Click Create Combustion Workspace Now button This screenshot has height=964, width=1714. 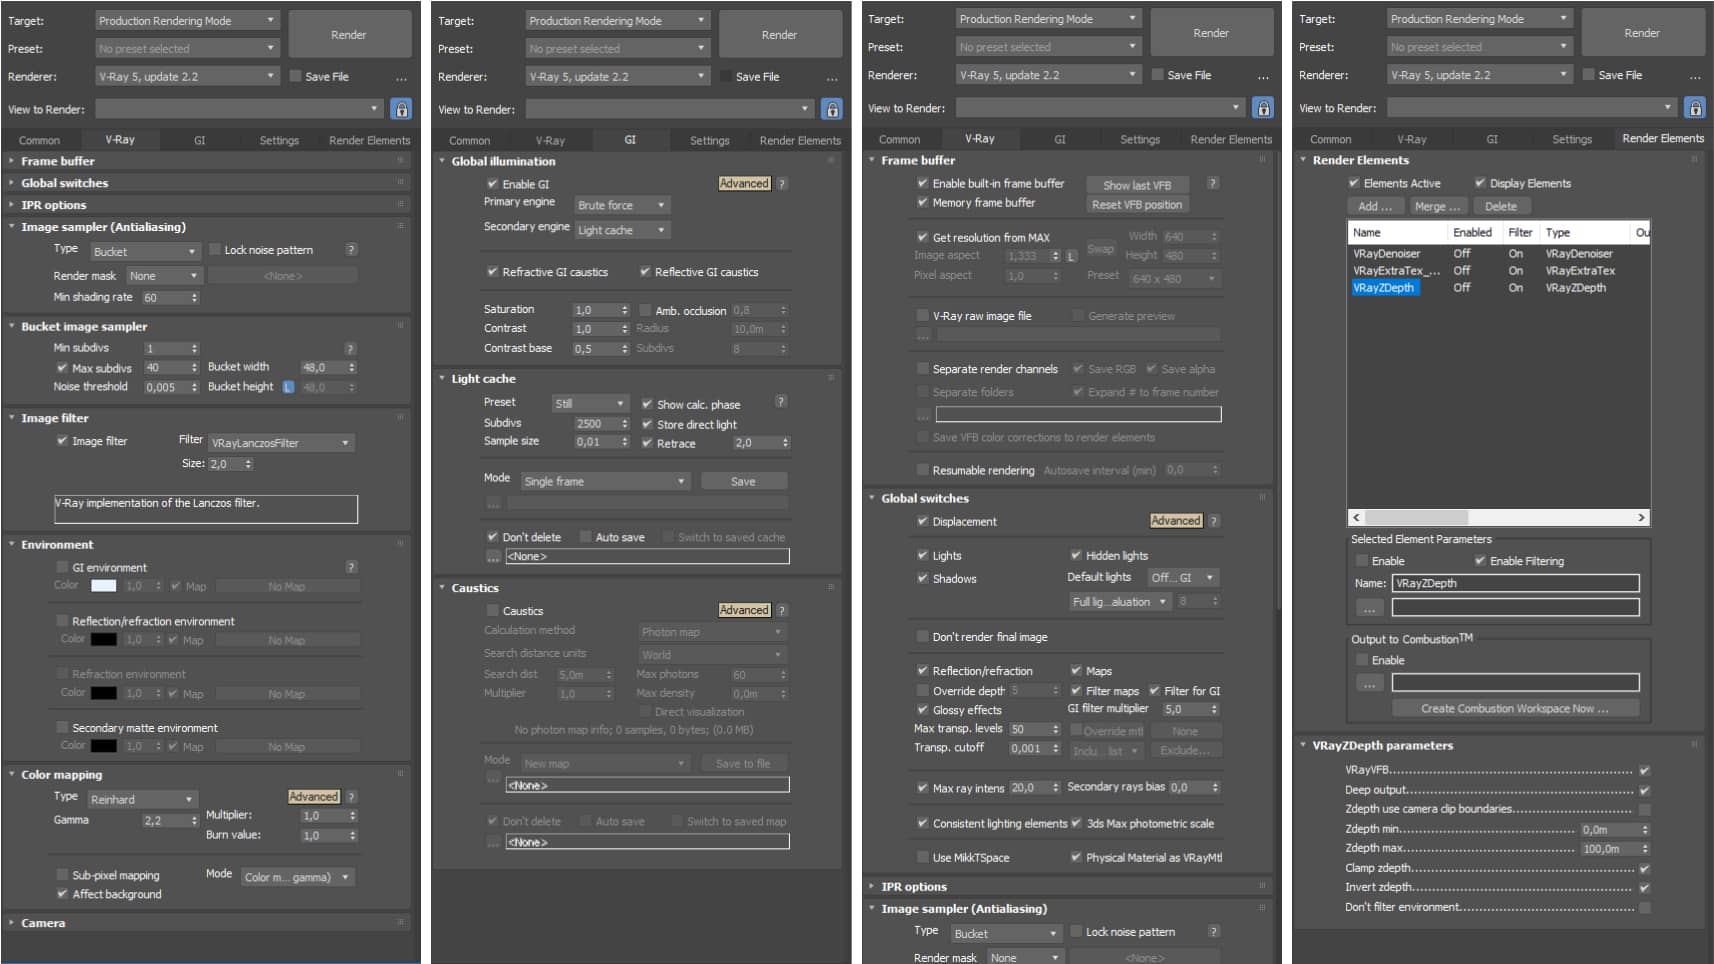click(1515, 708)
